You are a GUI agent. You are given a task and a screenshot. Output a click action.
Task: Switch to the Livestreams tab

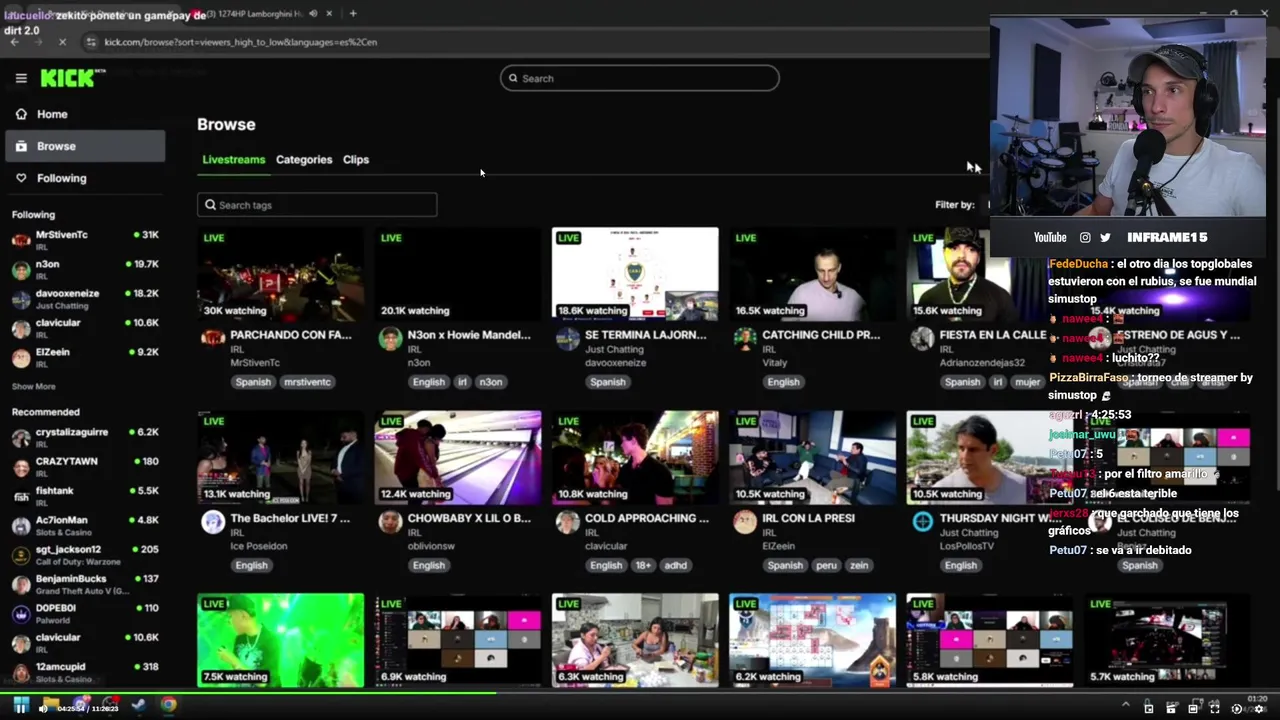[233, 160]
